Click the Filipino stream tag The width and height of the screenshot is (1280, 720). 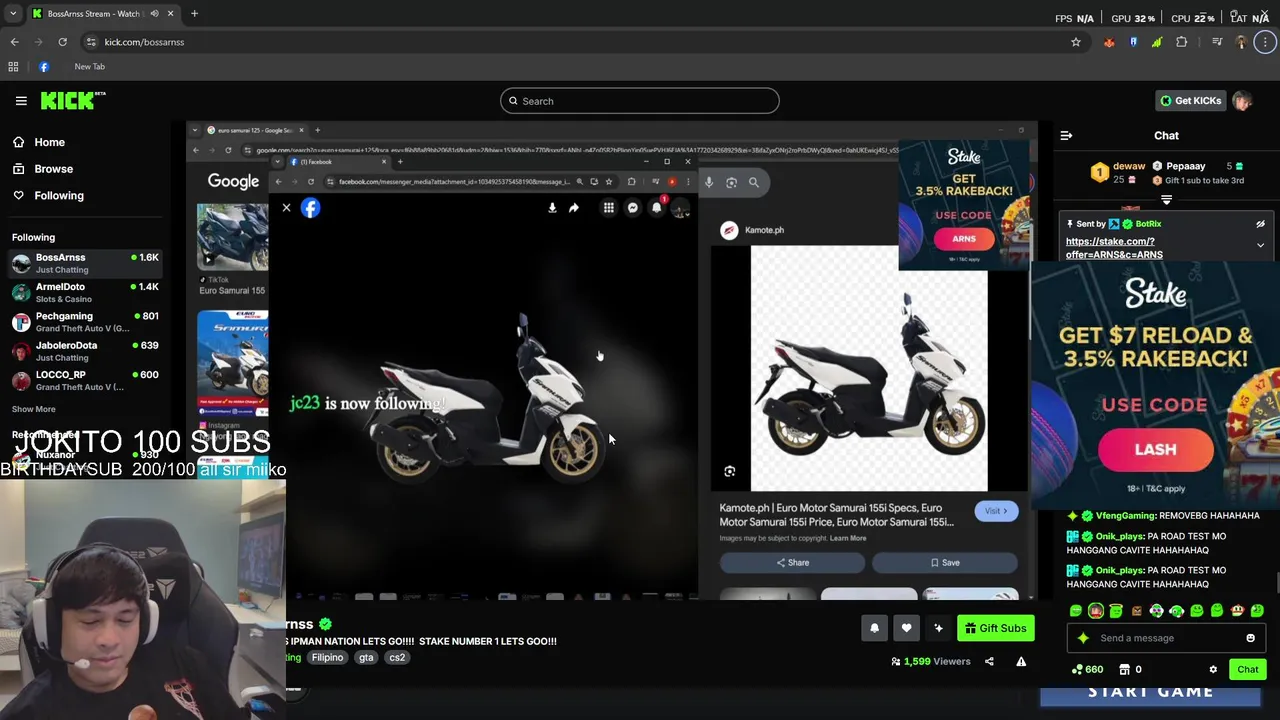point(327,658)
